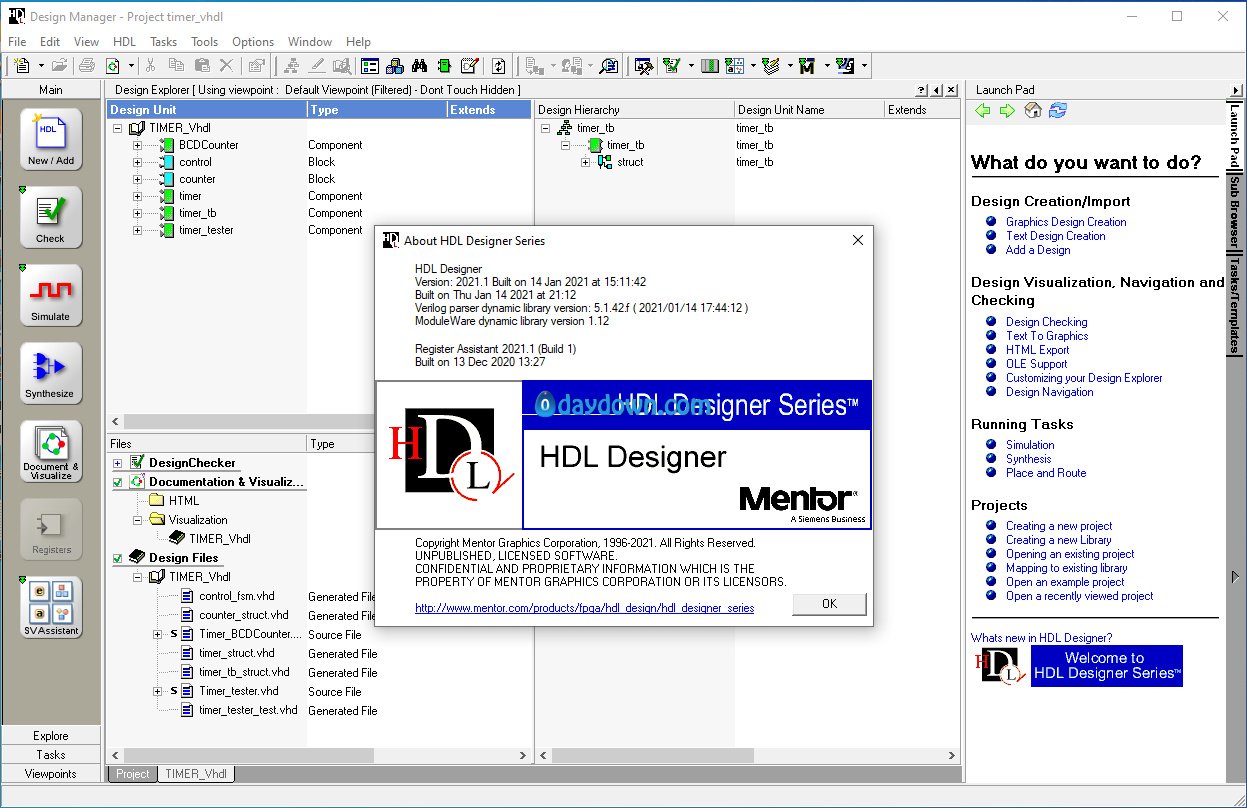Viewport: 1247px width, 808px height.
Task: Expand Timer_tester.vhd source file
Action: pyautogui.click(x=157, y=691)
